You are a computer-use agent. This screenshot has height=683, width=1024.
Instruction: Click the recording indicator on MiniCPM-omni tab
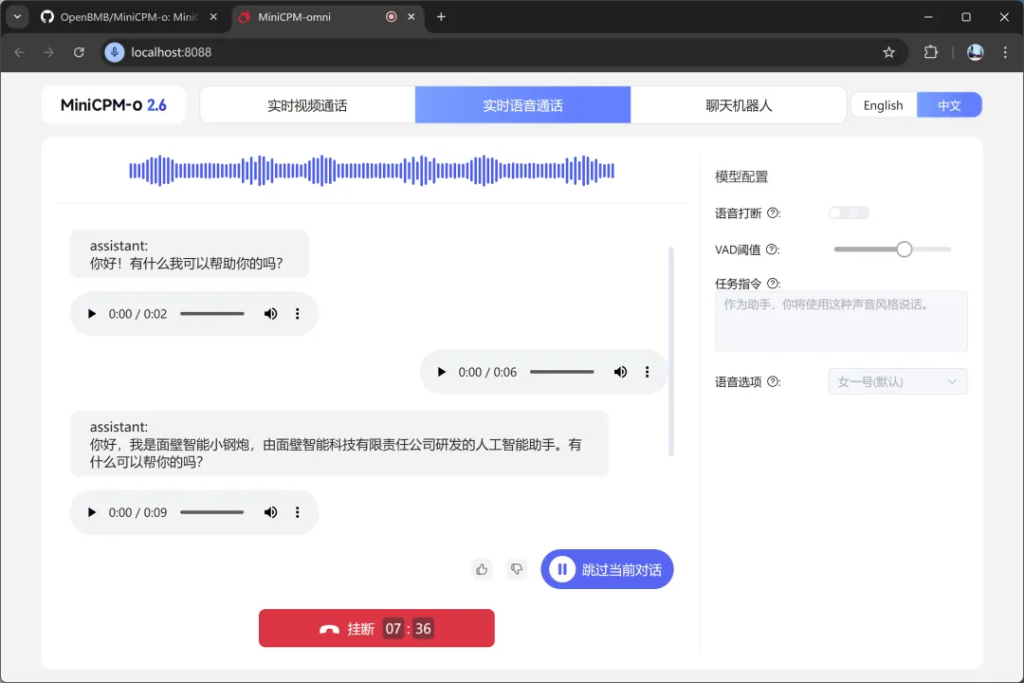391,17
